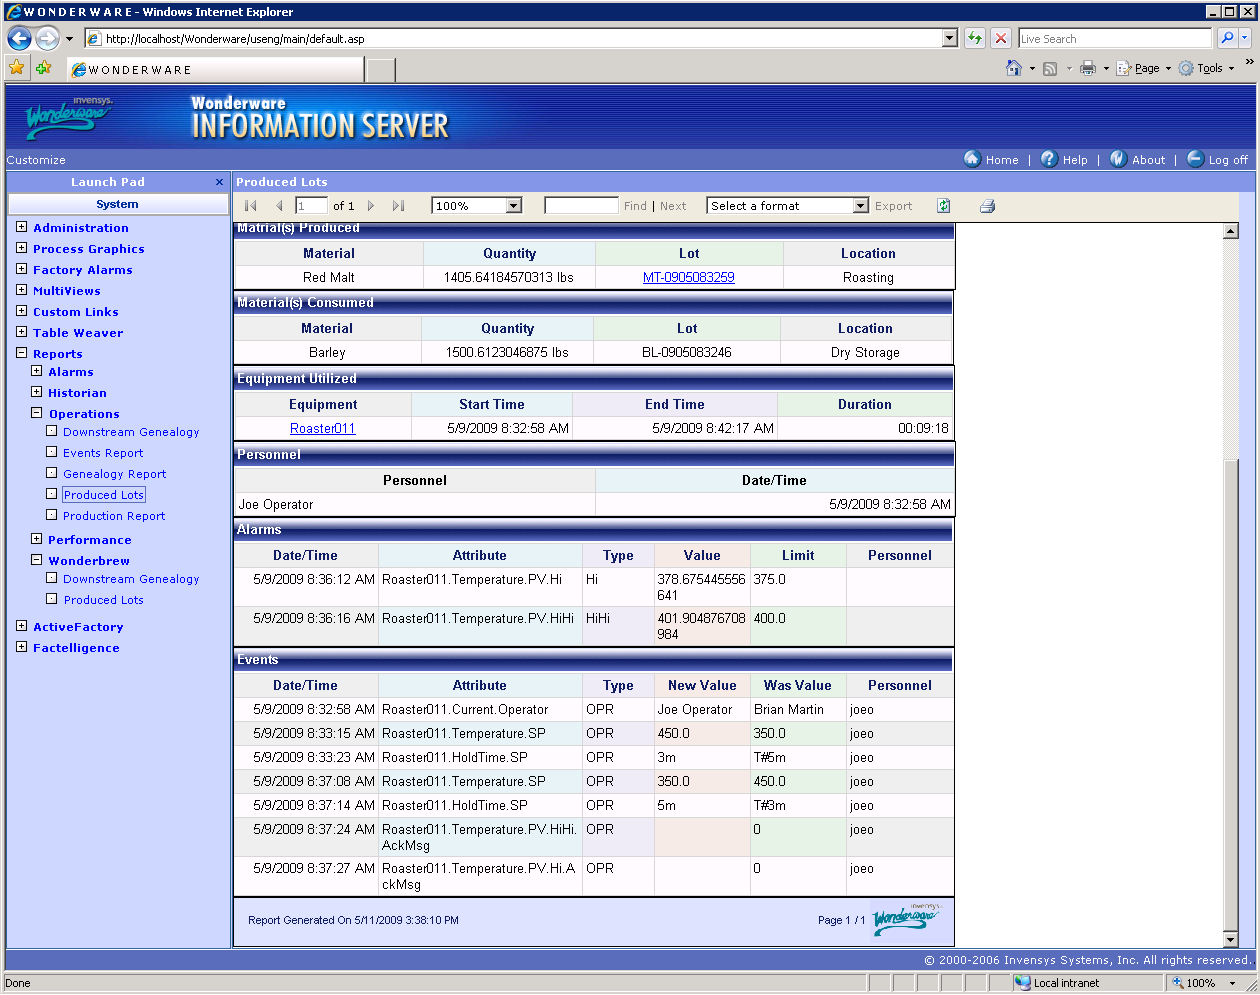This screenshot has width=1260, height=995.
Task: Click the Add to Favorites icon
Action: (43, 68)
